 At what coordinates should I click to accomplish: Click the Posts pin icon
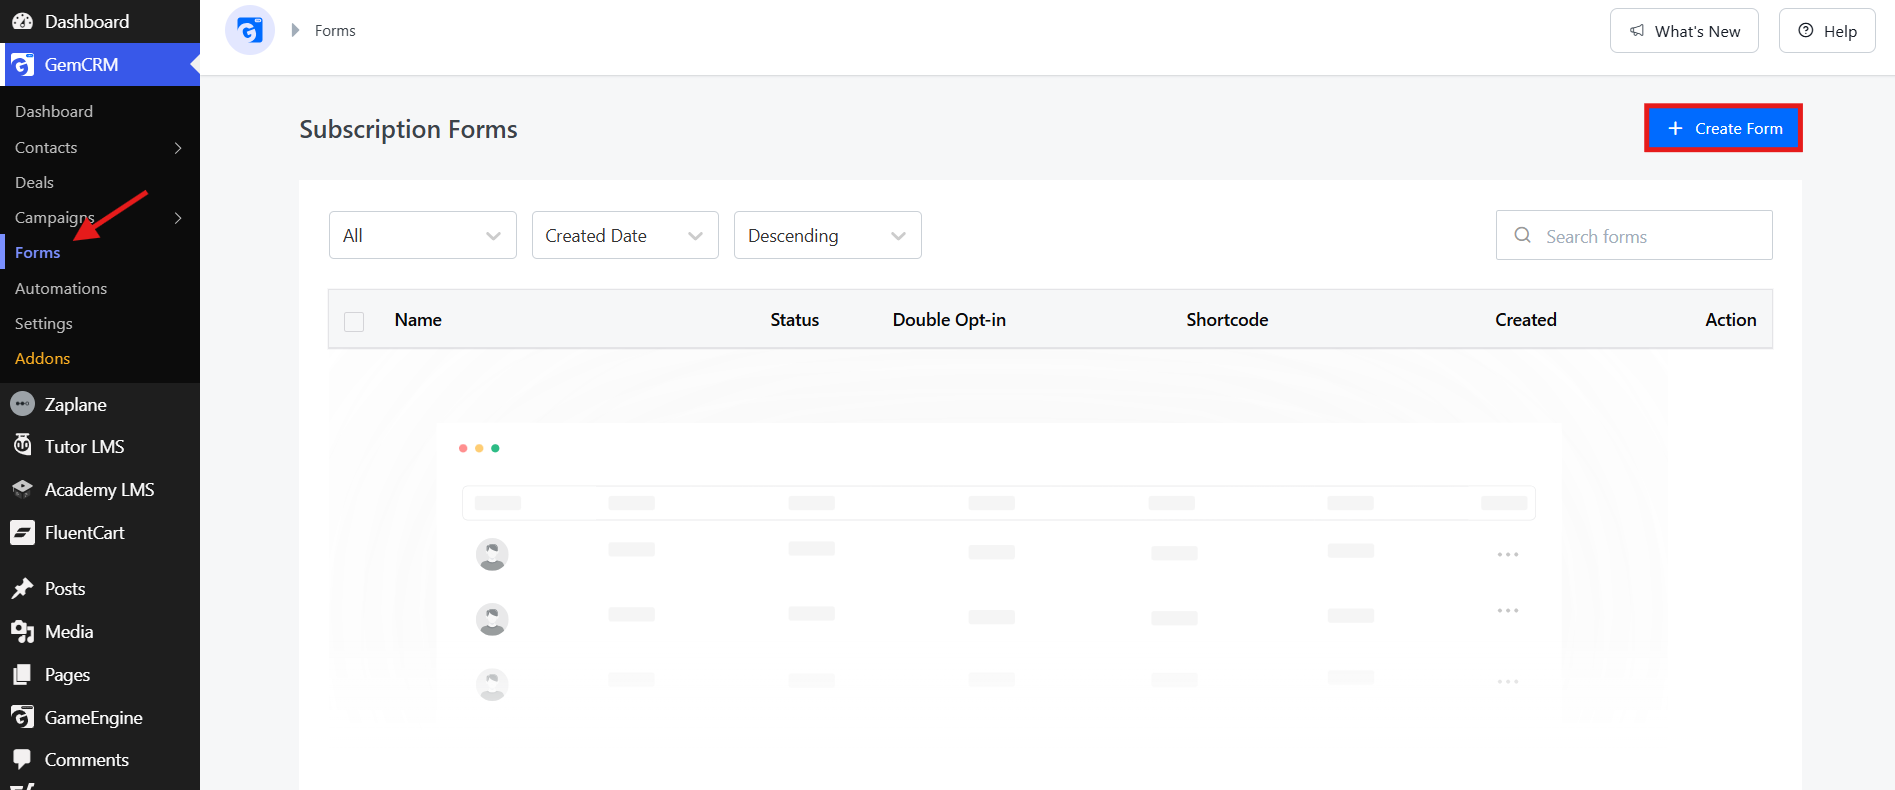pos(22,588)
